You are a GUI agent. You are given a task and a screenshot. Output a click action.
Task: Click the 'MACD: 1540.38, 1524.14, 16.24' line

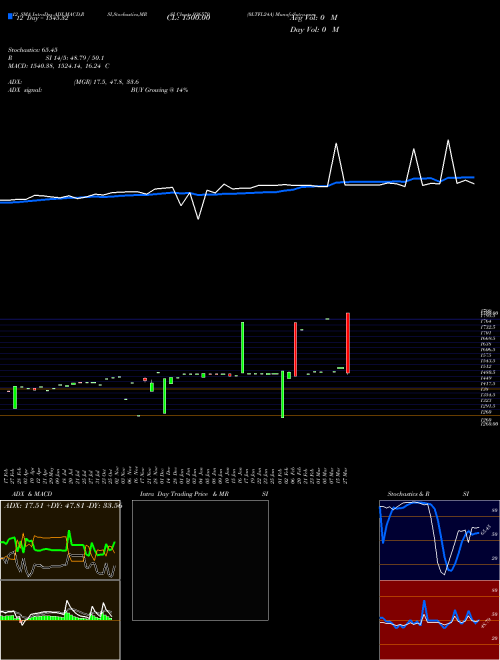tap(56, 66)
